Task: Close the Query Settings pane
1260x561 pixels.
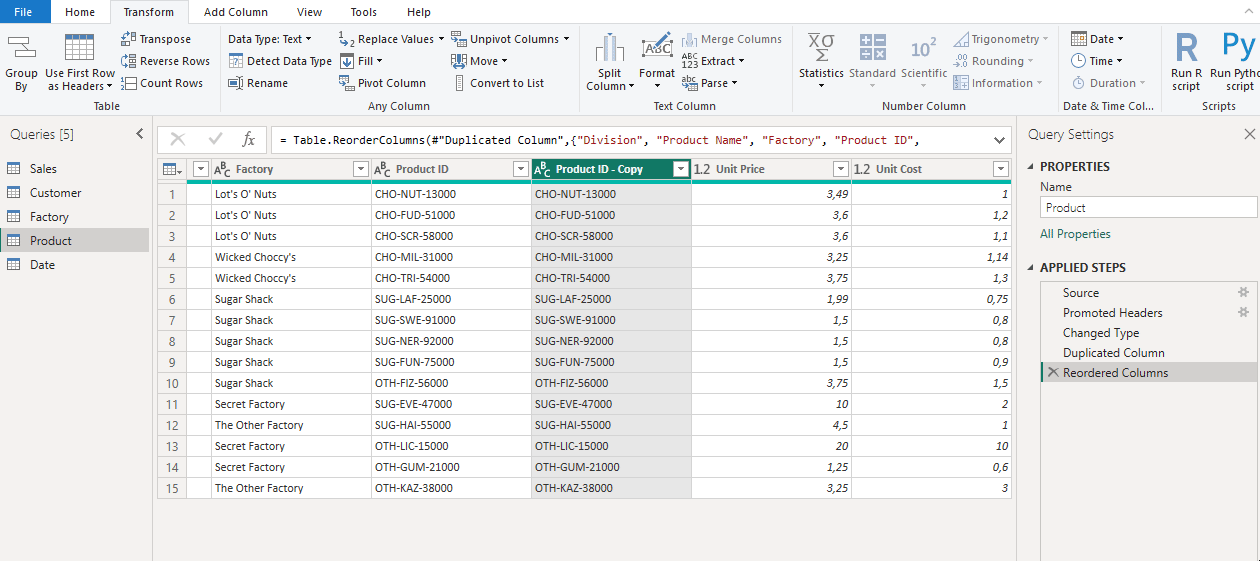Action: point(1249,134)
